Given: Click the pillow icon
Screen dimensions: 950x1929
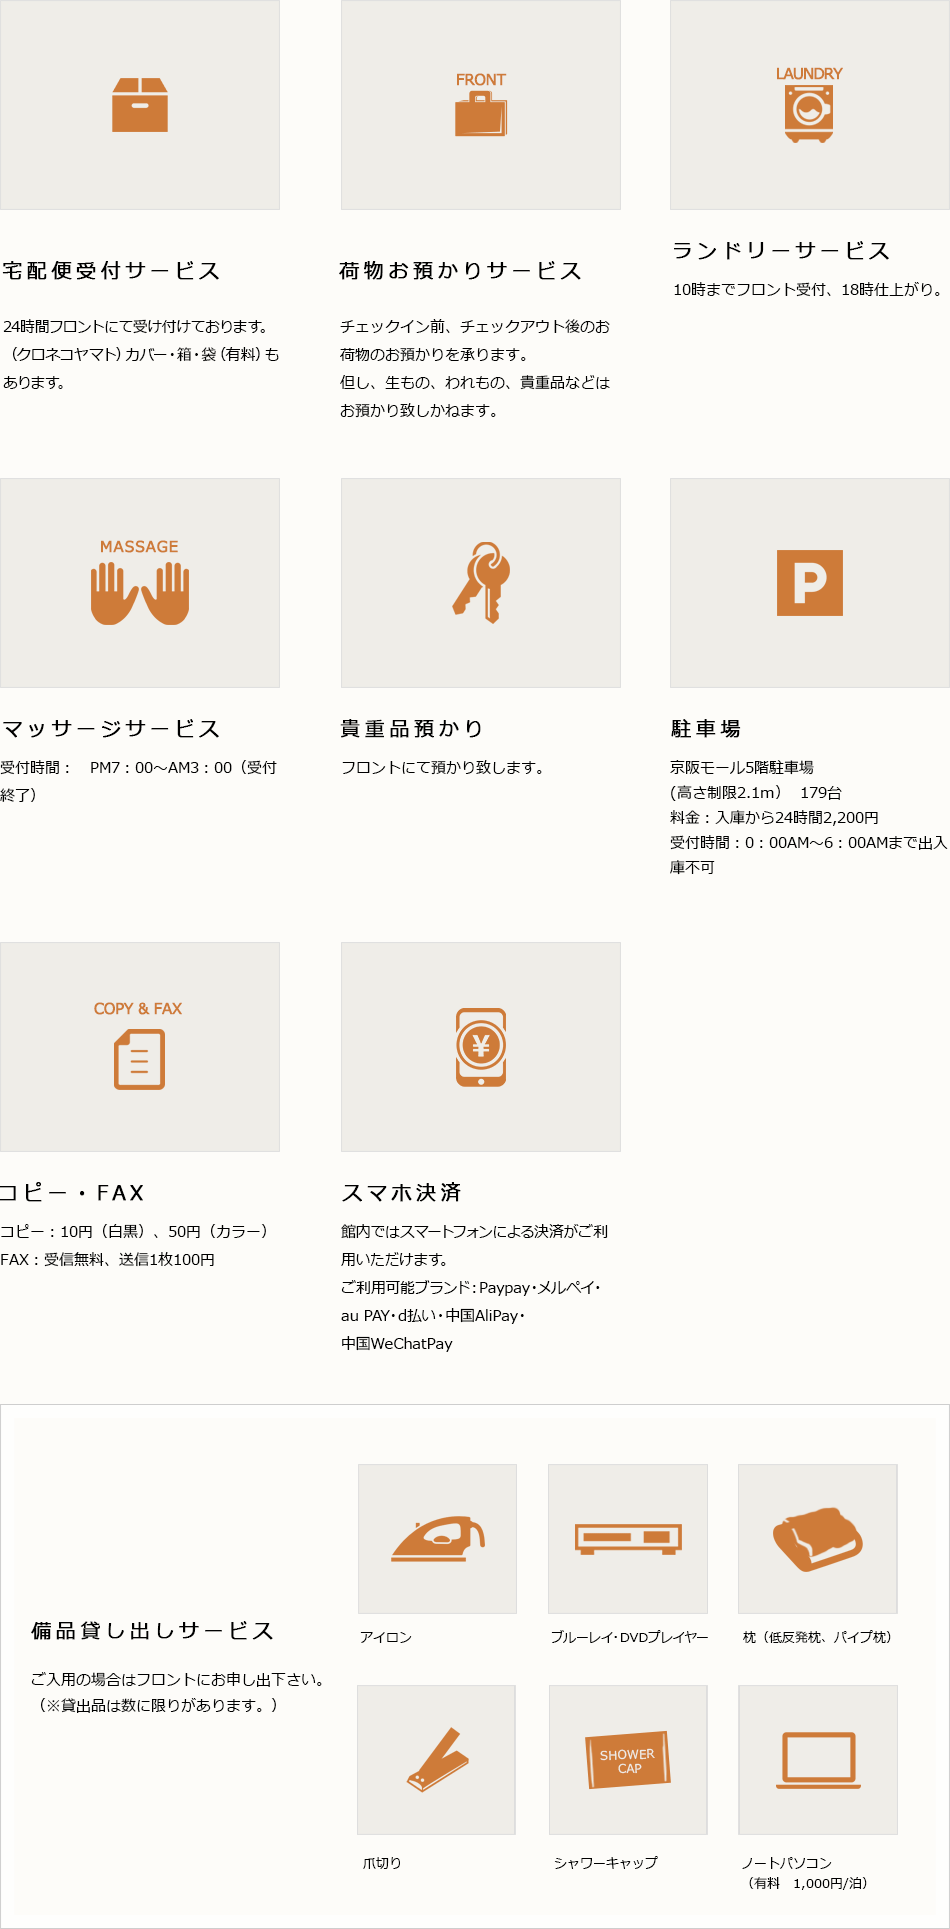Looking at the screenshot, I should tap(818, 1539).
